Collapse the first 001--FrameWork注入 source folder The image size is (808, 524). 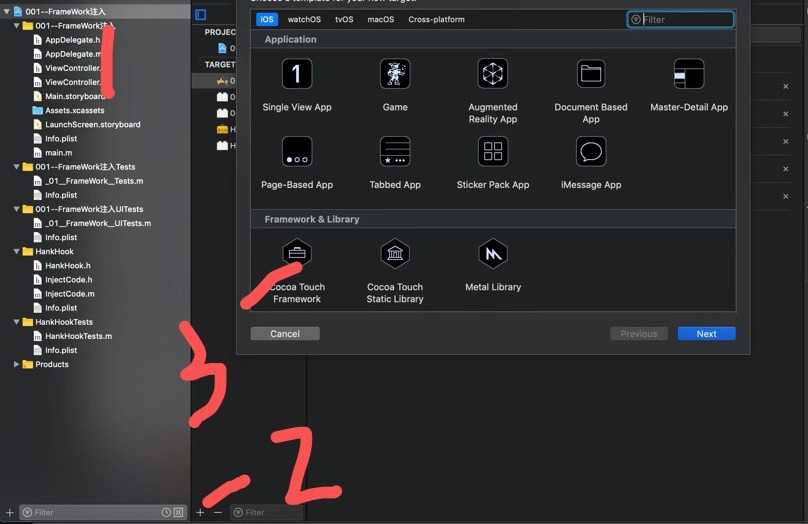[16, 25]
